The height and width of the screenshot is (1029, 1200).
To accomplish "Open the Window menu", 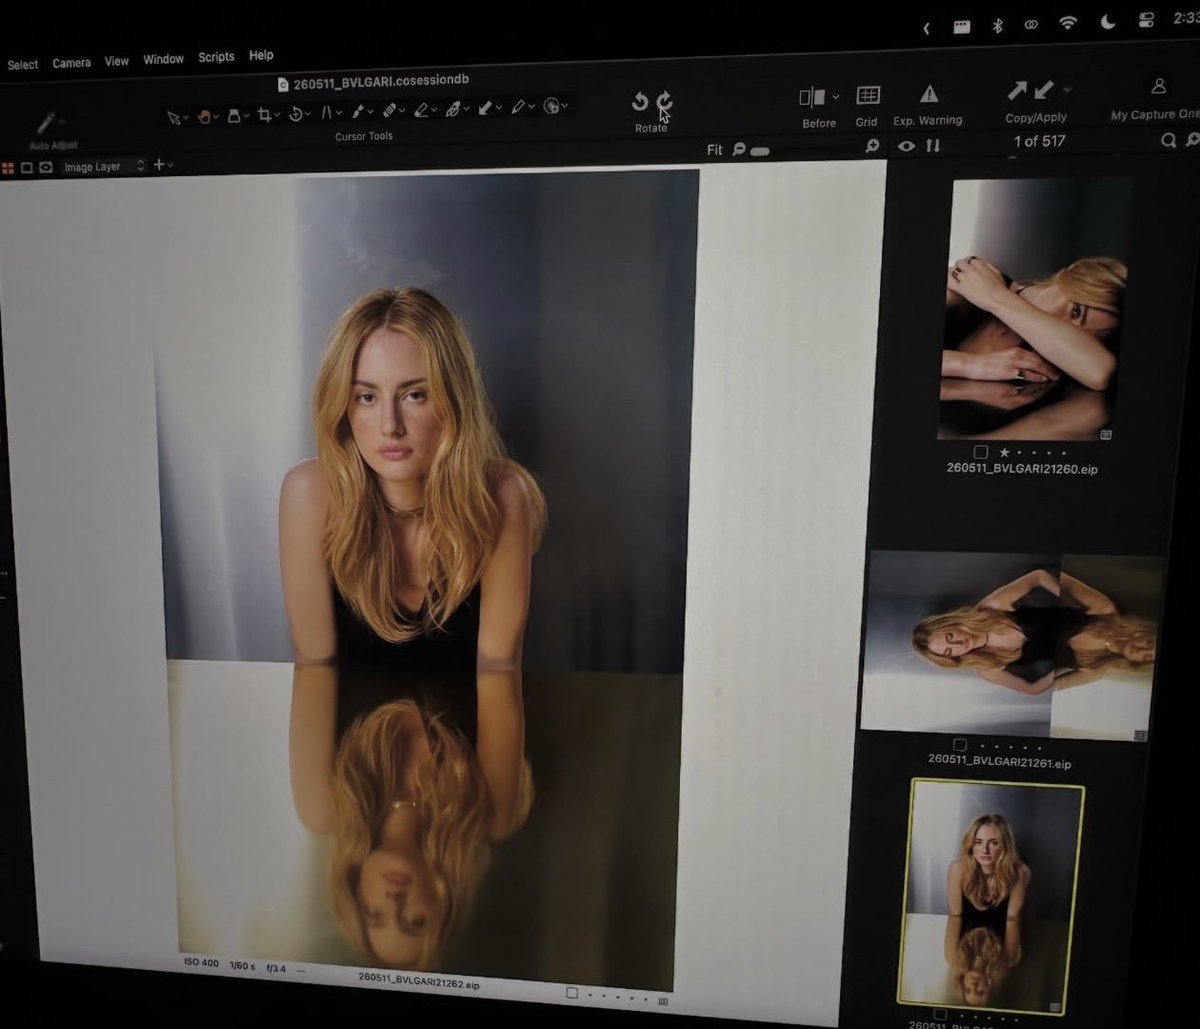I will tap(163, 59).
